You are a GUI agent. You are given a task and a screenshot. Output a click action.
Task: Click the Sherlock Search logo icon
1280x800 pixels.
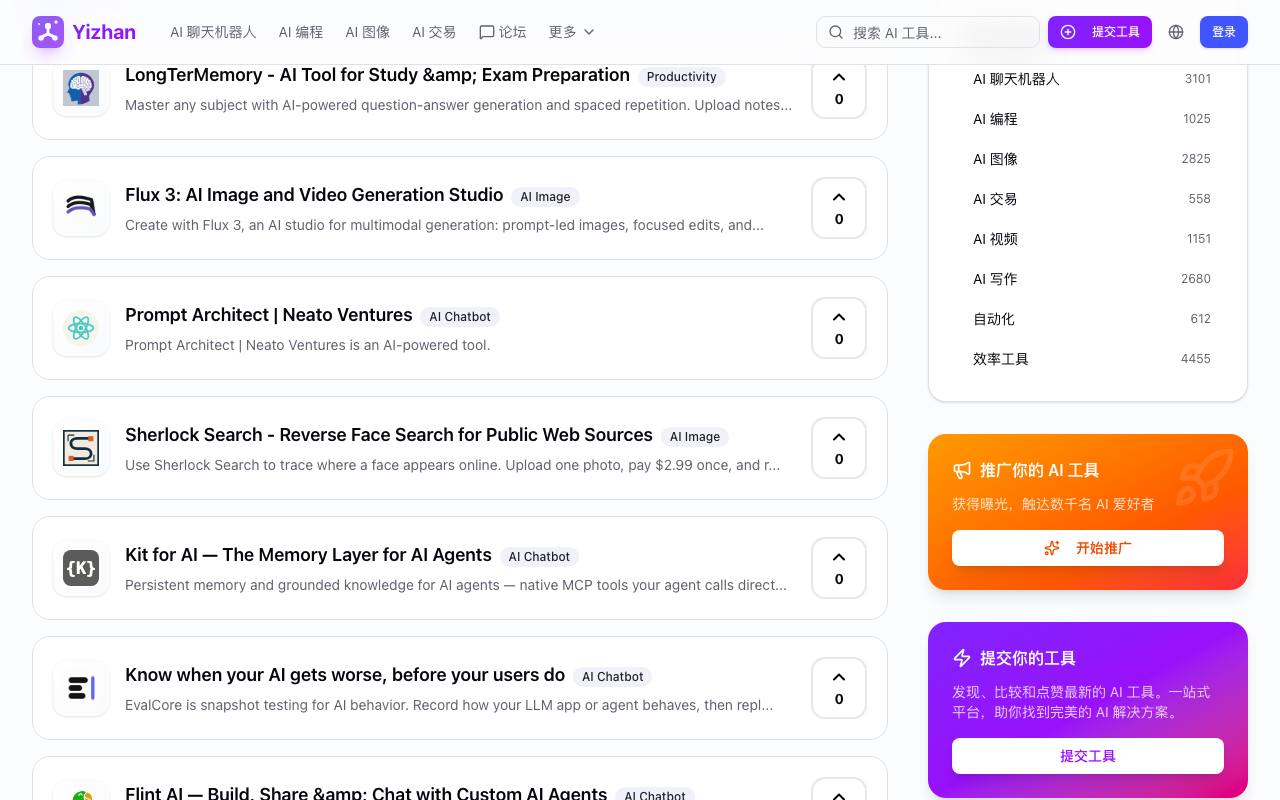click(81, 448)
